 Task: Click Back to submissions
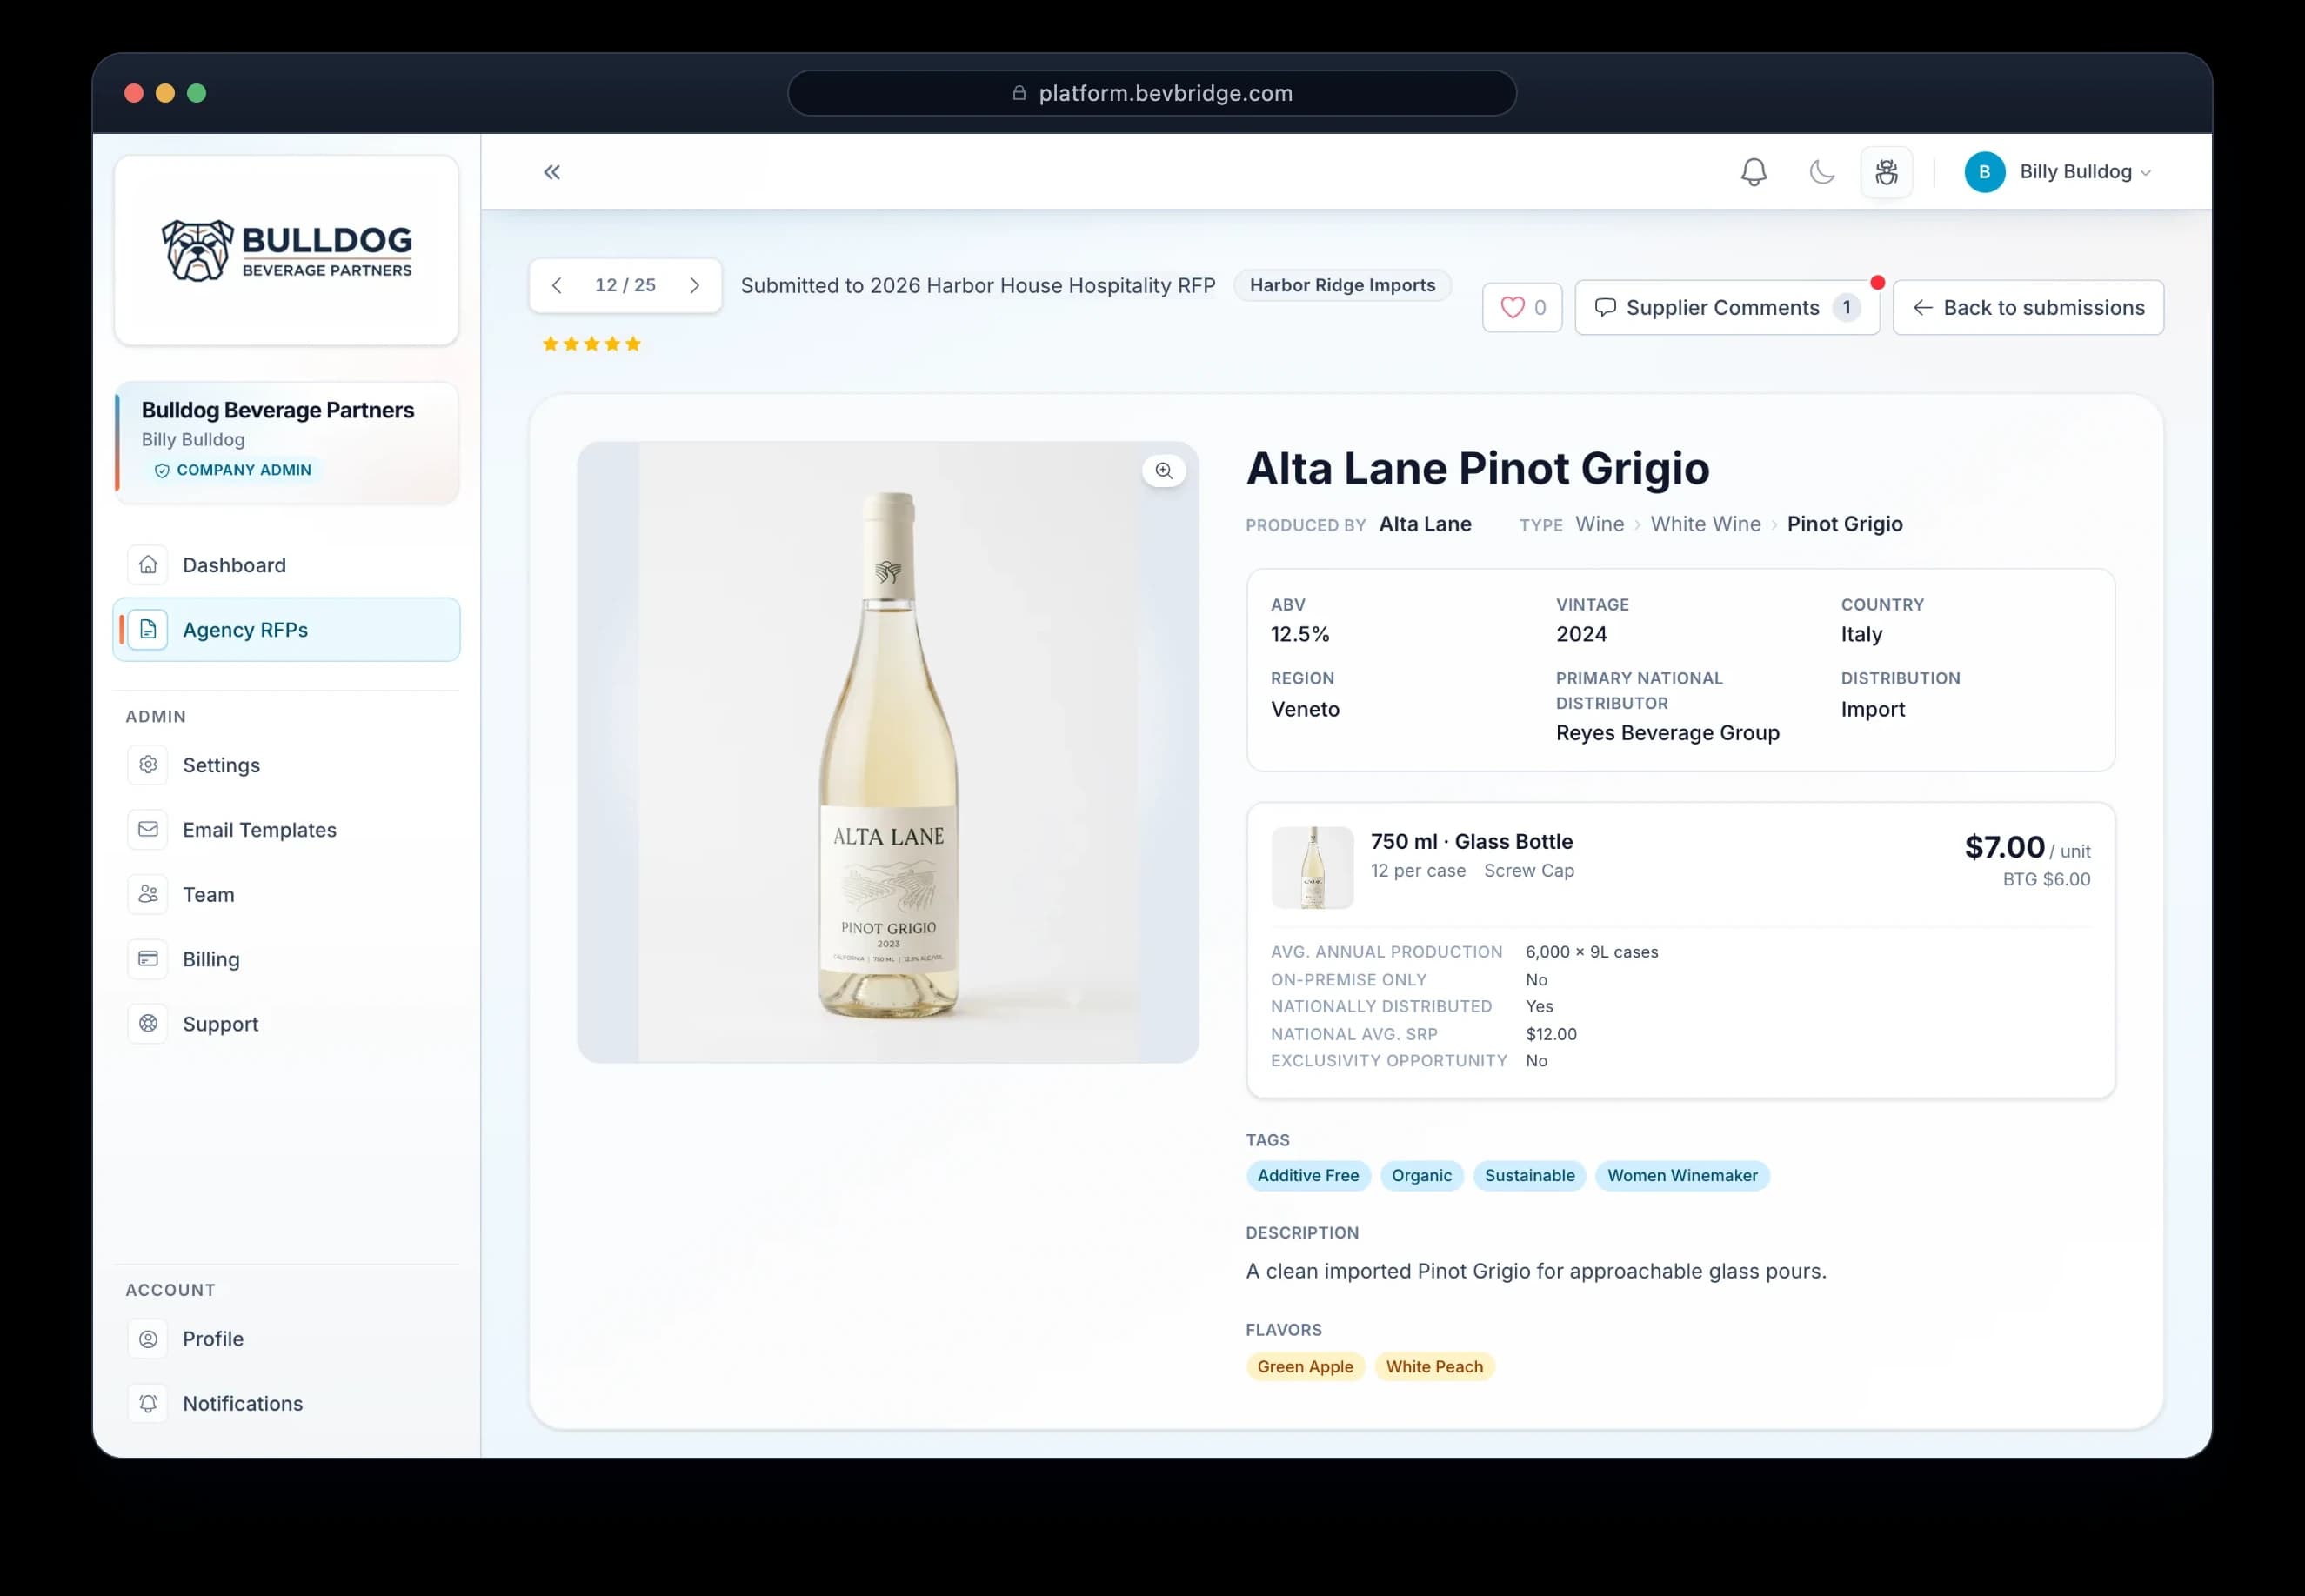(x=2027, y=308)
